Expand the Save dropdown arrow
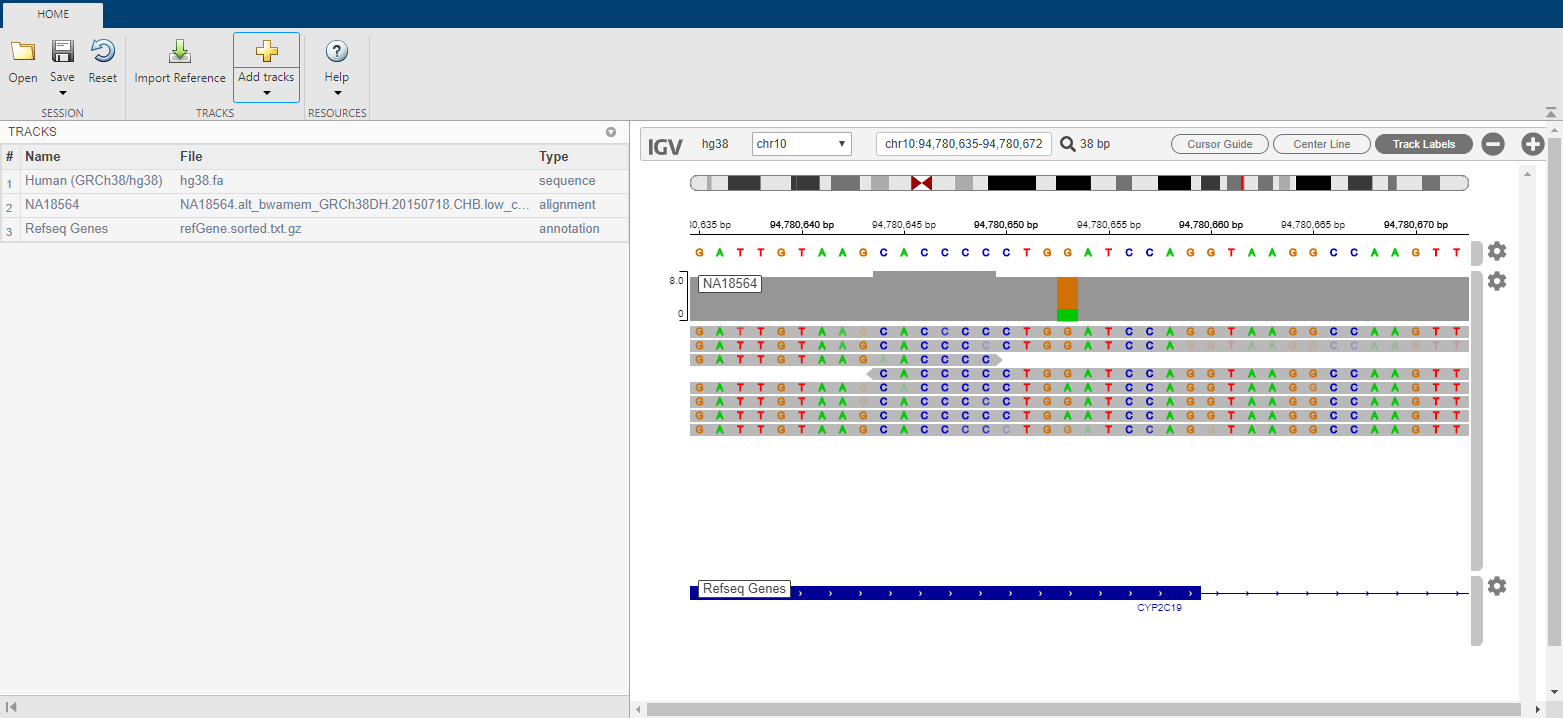 (62, 91)
